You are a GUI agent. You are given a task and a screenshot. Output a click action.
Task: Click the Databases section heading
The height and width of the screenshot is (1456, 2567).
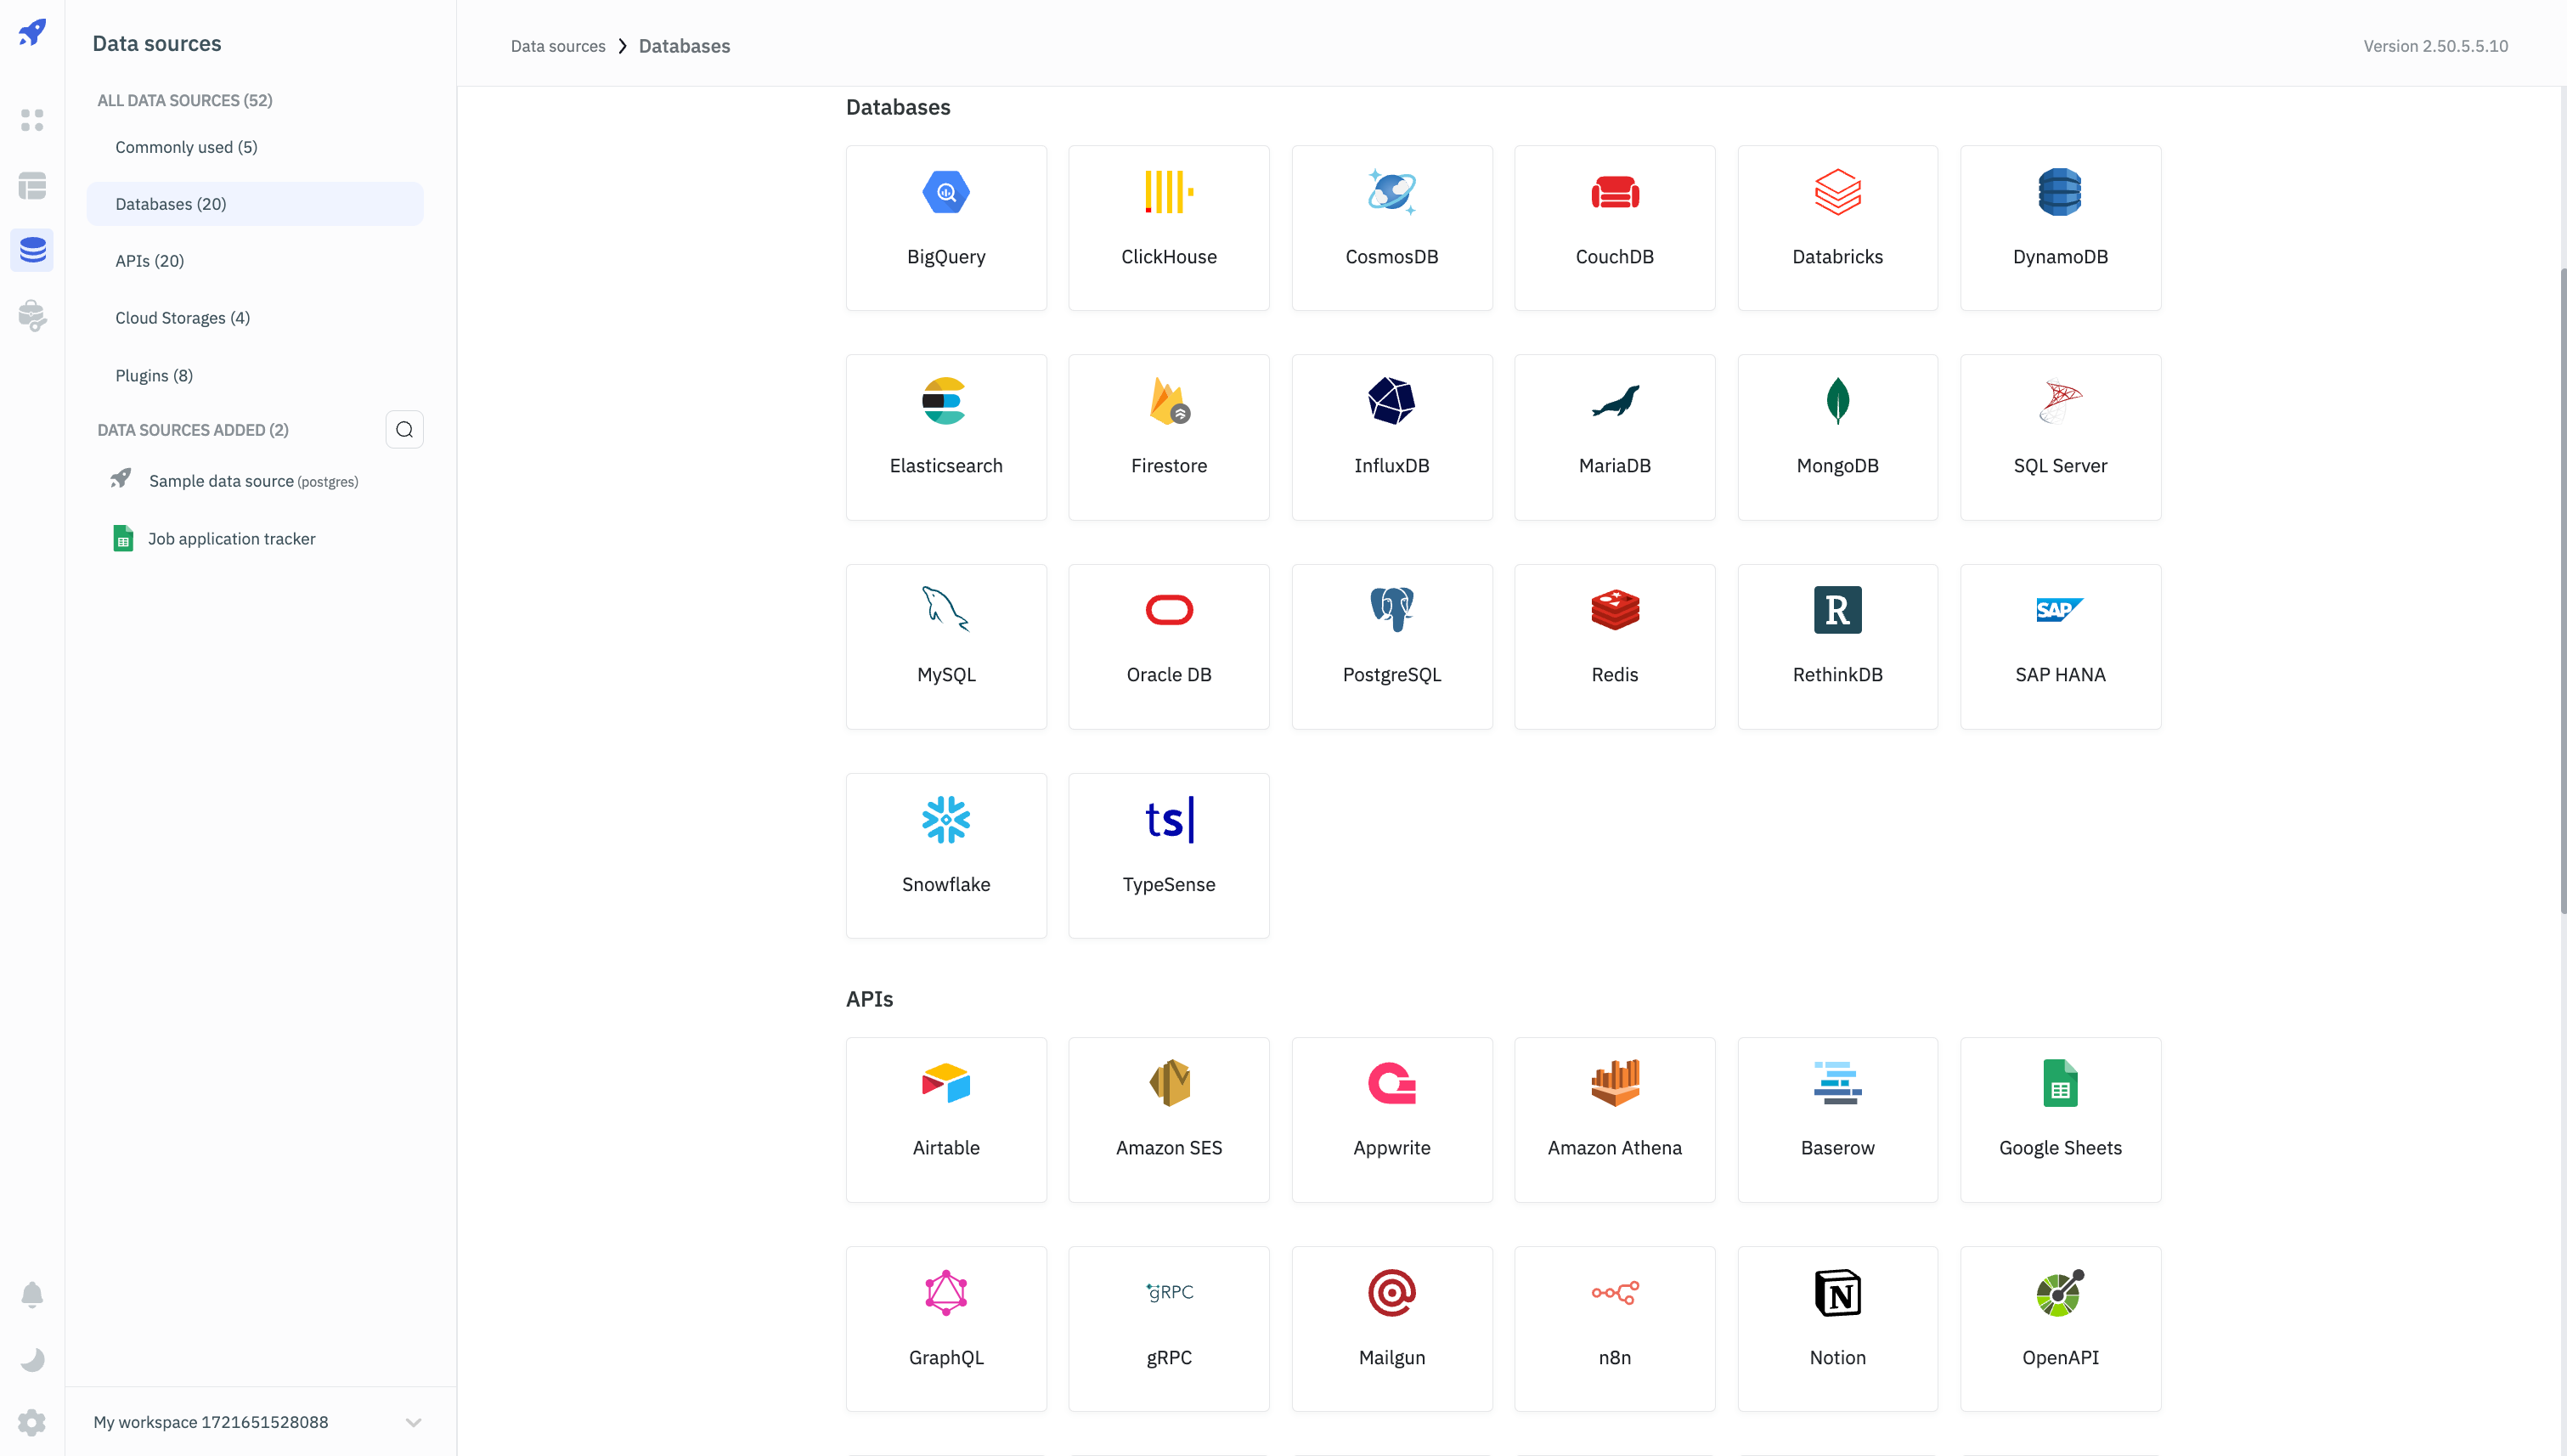(898, 107)
